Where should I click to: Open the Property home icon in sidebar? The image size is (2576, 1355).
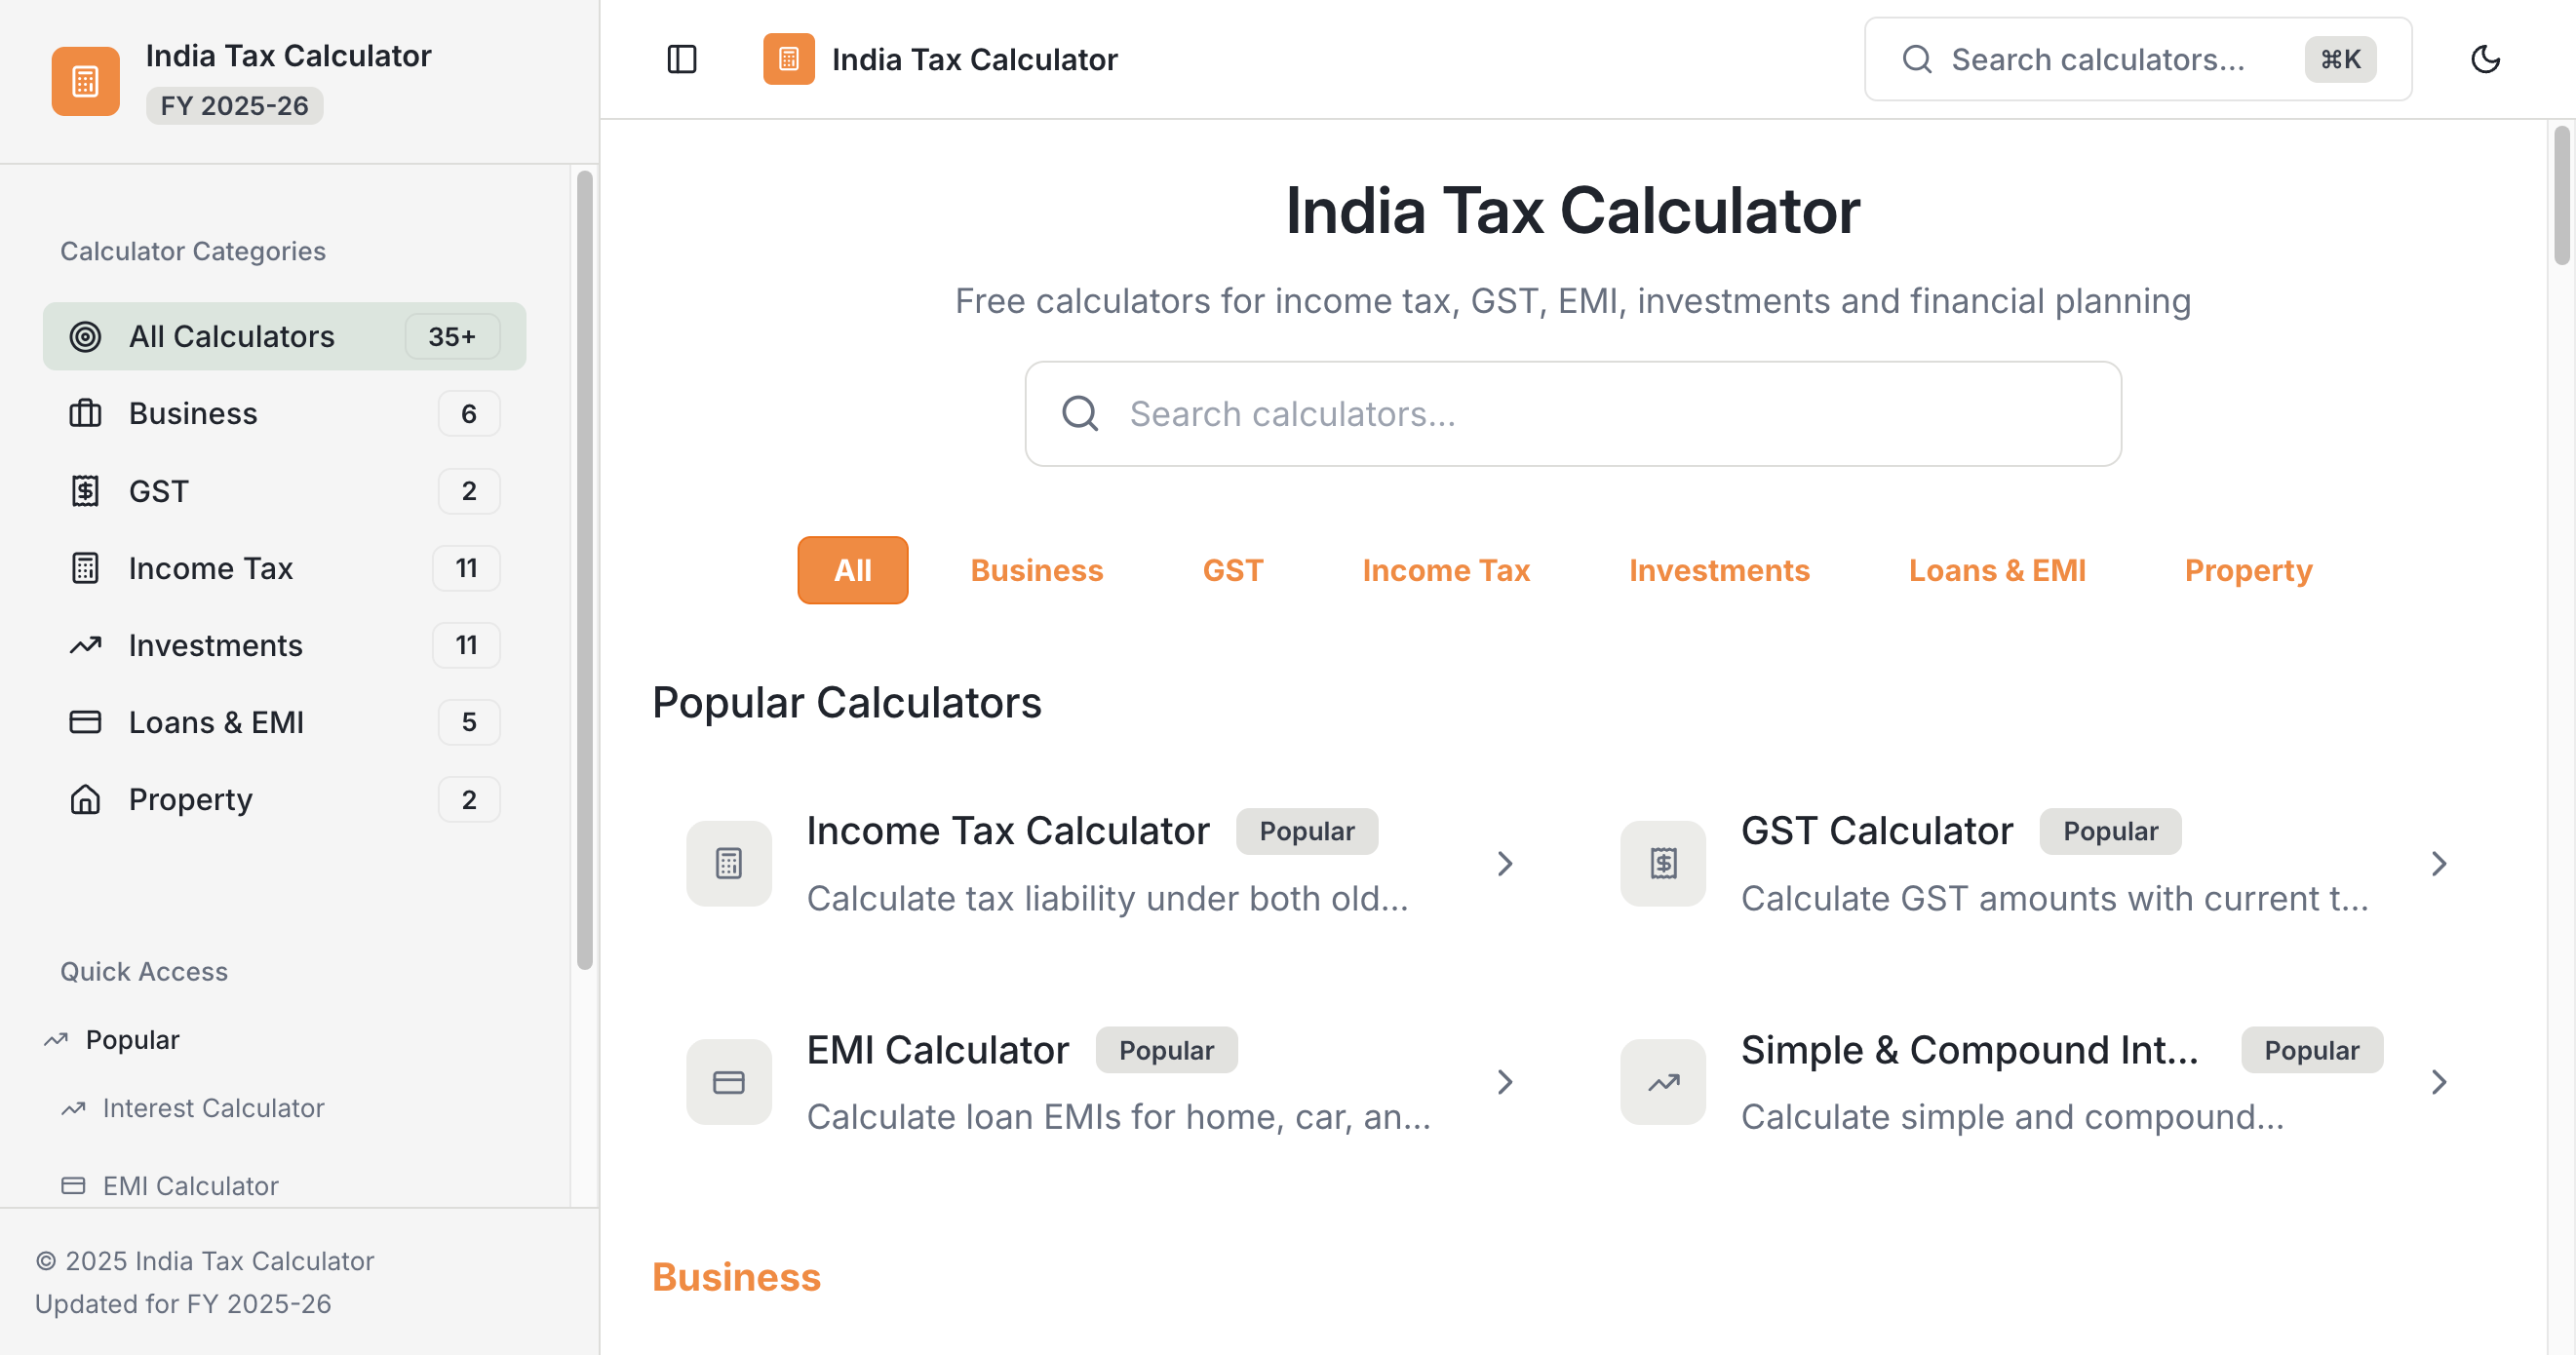pos(86,799)
